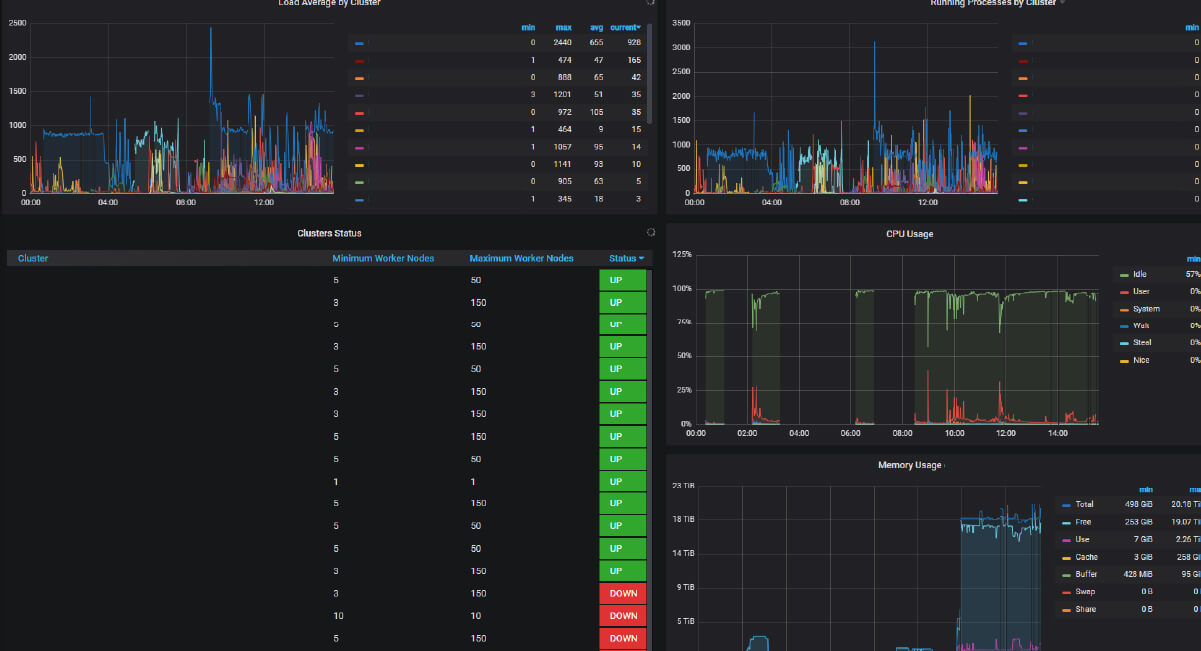Viewport: 1201px width, 651px height.
Task: Click the Status column sort header
Action: point(626,258)
